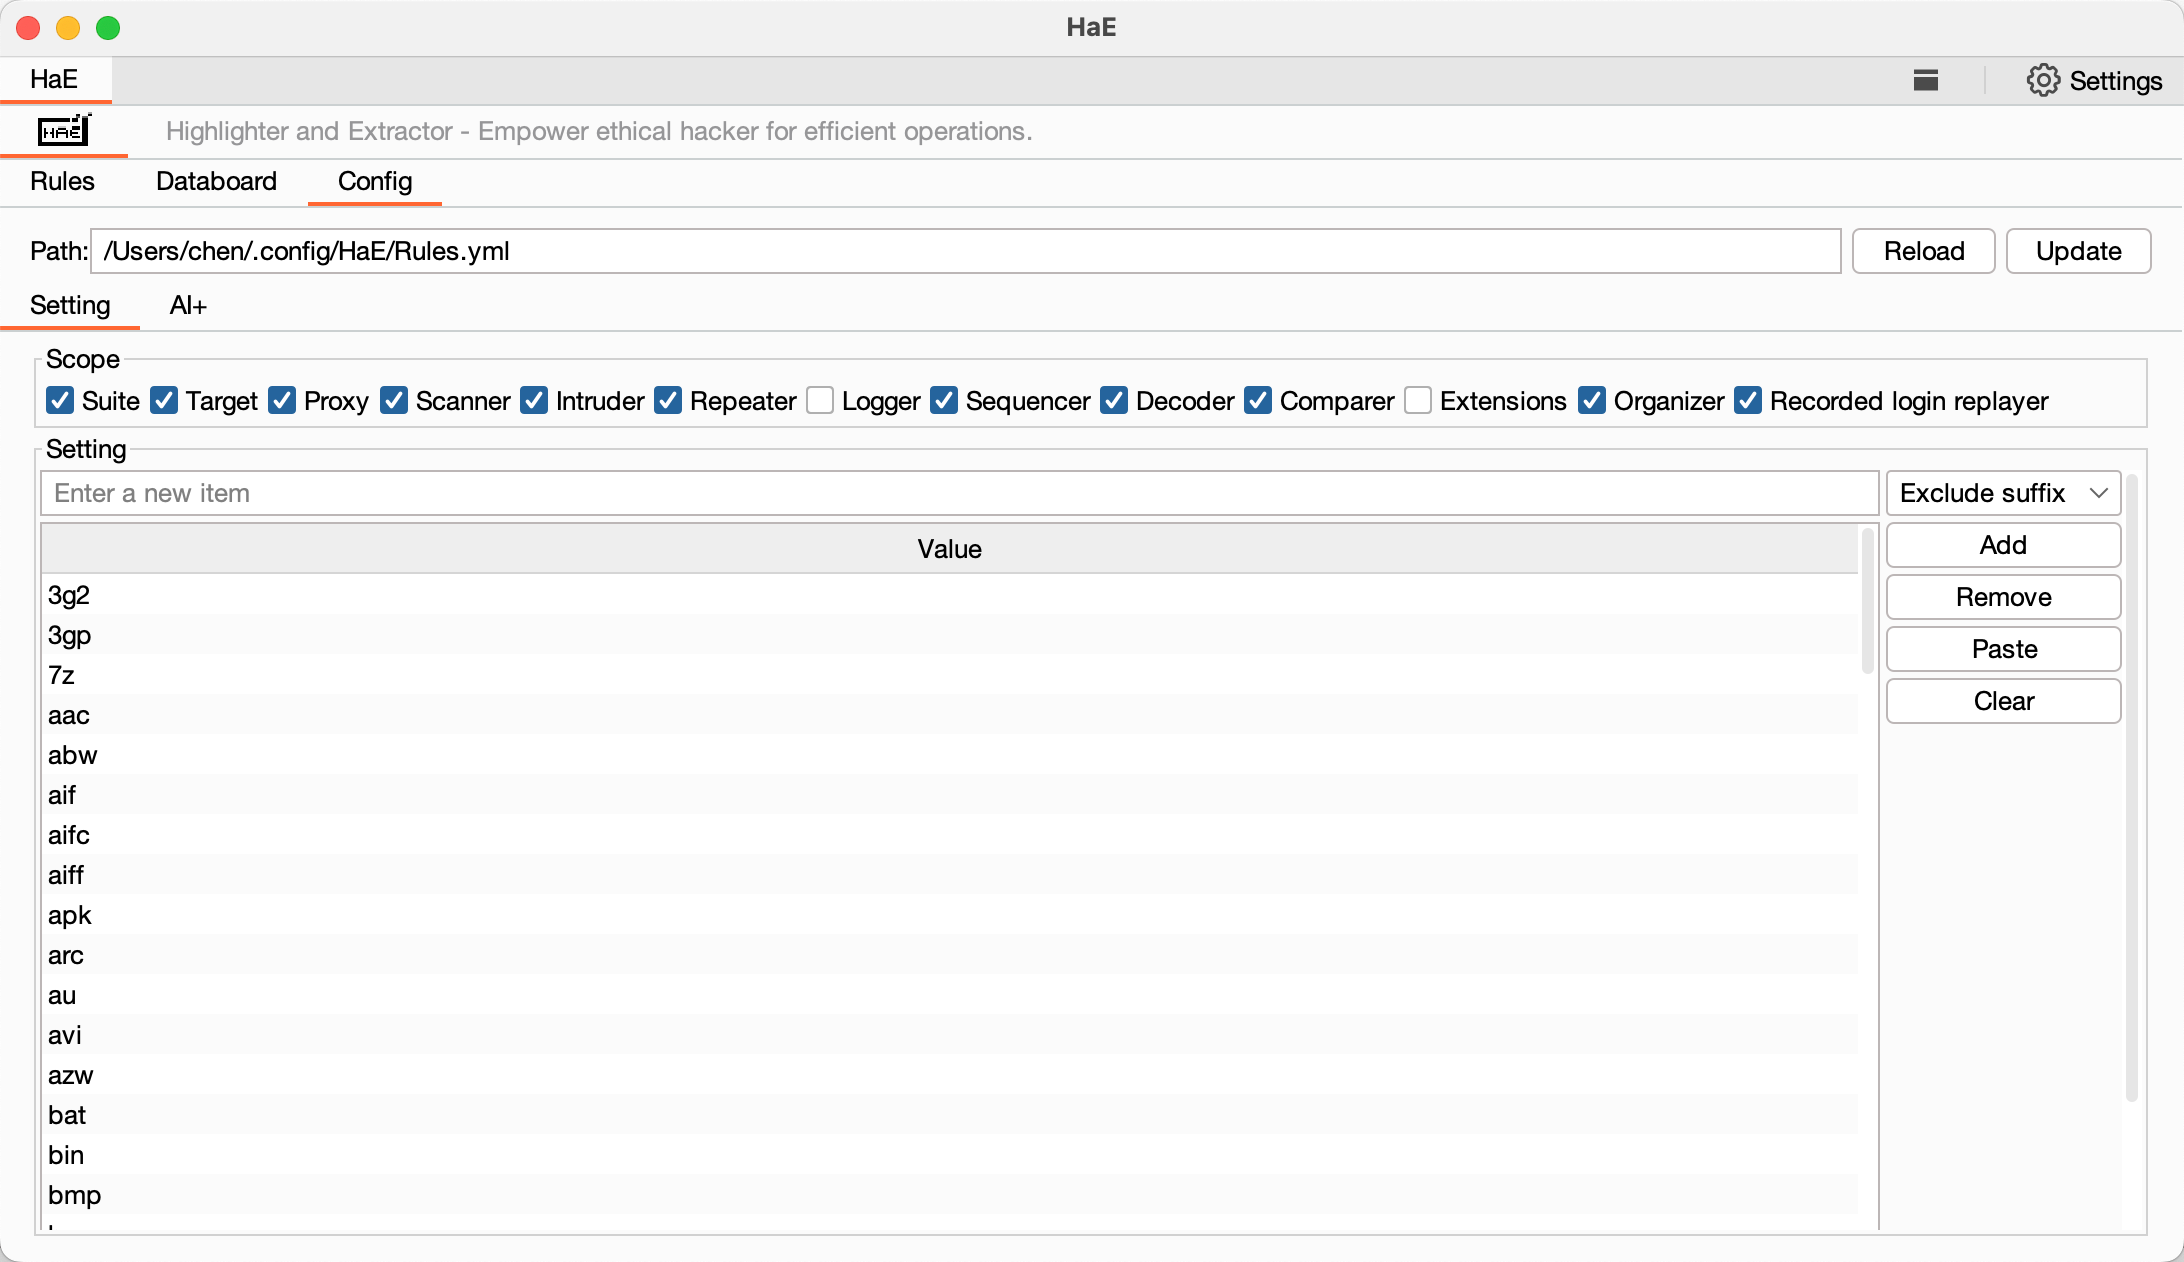Click the path input field
Screen dimensions: 2184x1262
(964, 251)
